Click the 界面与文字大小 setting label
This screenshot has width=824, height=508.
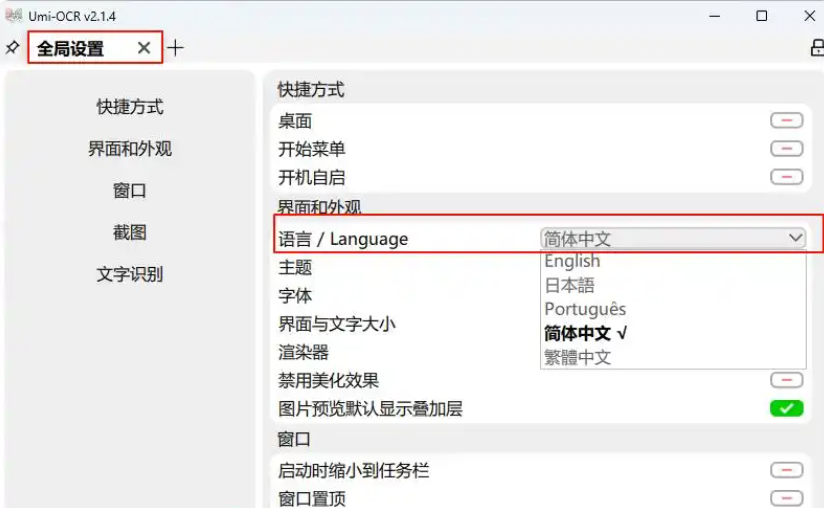click(x=337, y=324)
